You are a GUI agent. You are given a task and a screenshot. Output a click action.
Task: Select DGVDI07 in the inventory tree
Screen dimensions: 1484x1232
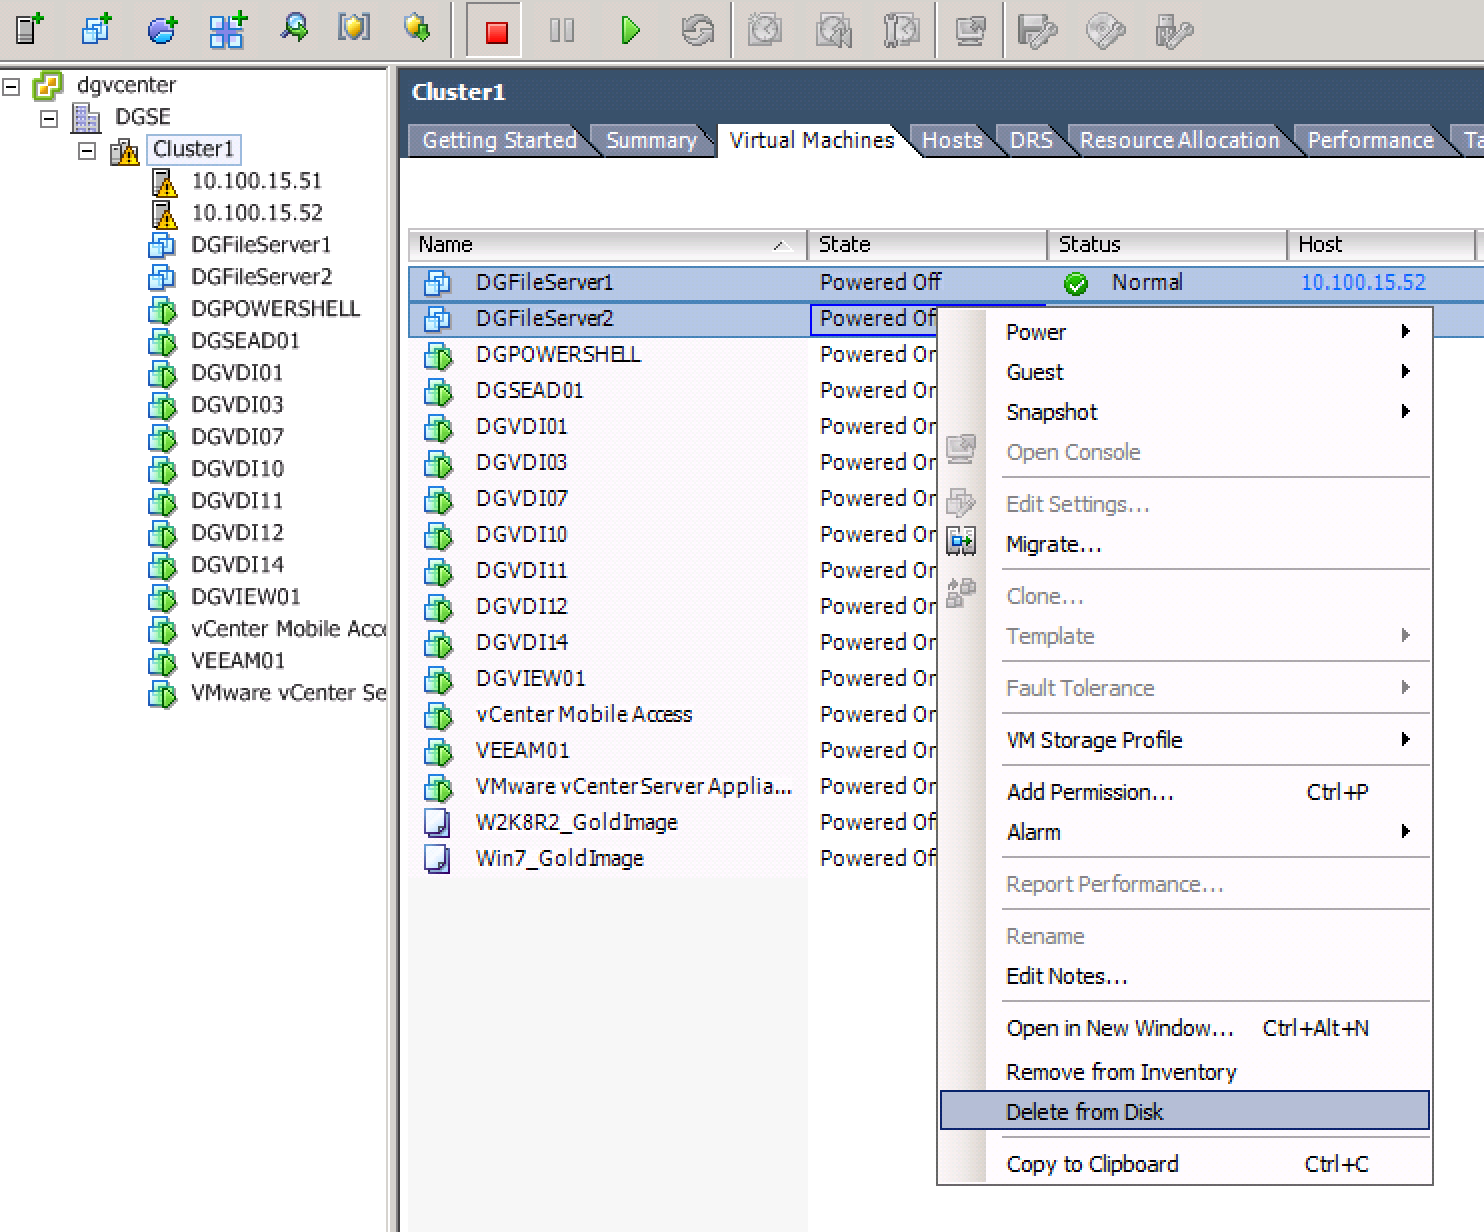click(x=237, y=437)
